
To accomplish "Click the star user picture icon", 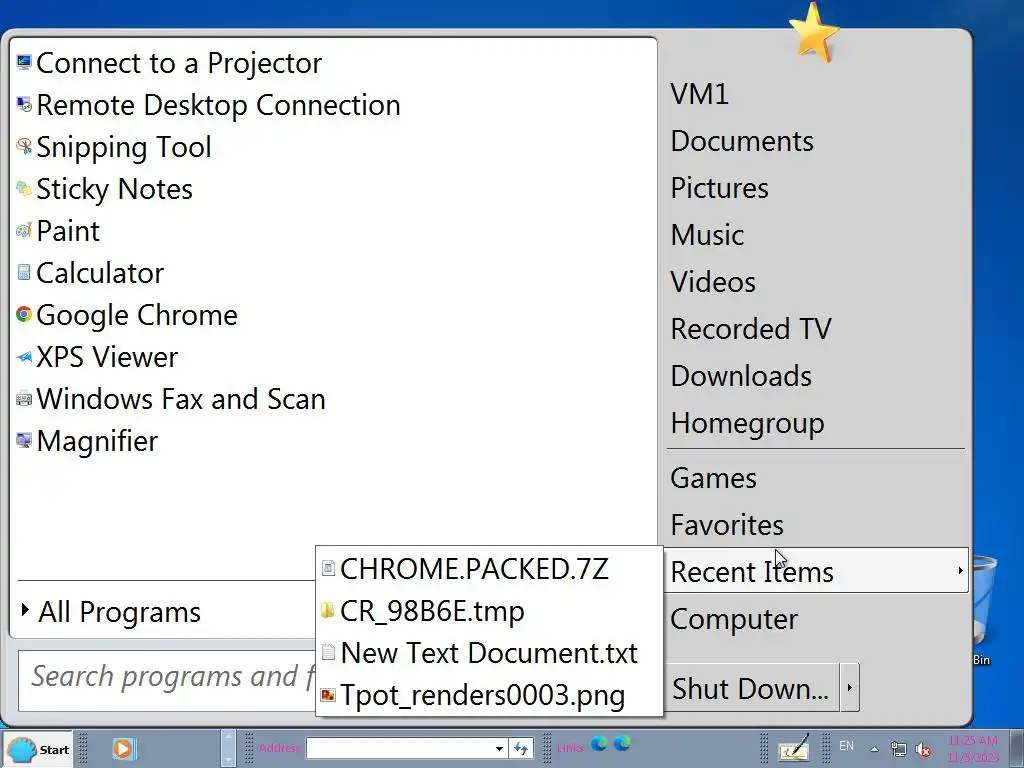I will [x=814, y=32].
